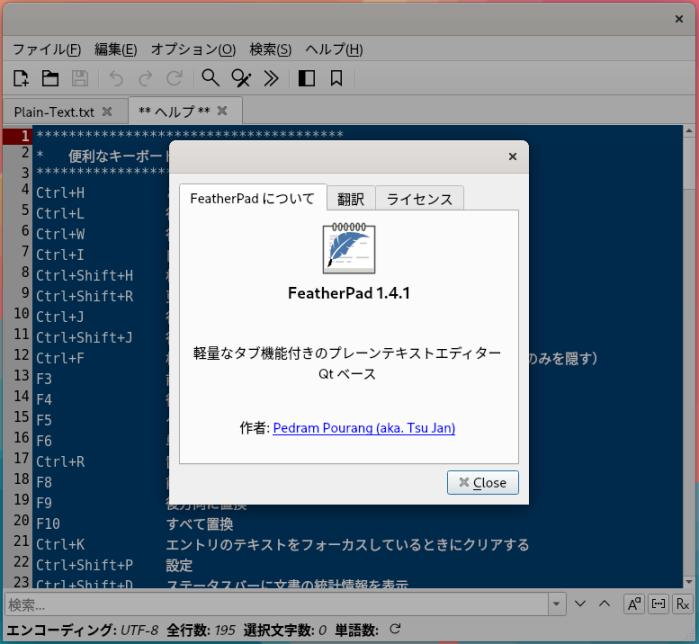This screenshot has width=699, height=644.
Task: Click the Save floppy disk icon
Action: coord(80,78)
